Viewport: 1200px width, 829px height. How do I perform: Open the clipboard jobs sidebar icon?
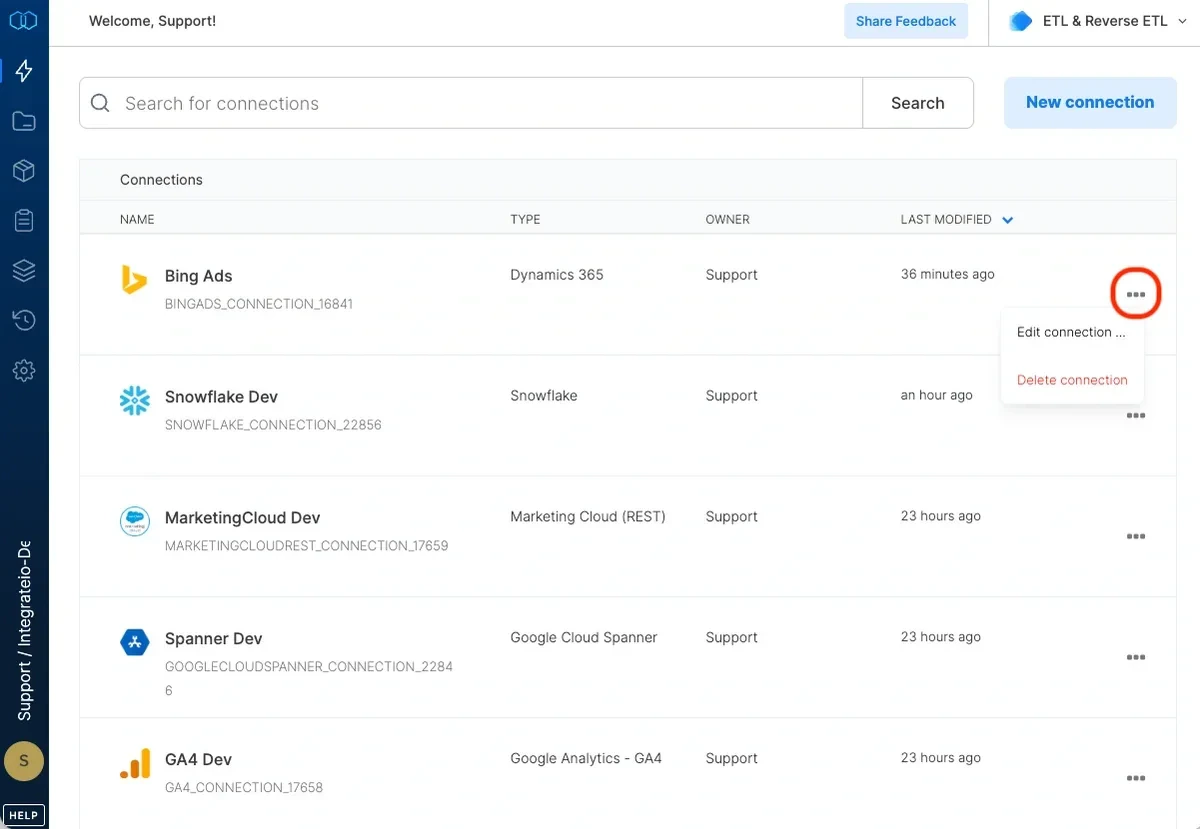coord(24,221)
